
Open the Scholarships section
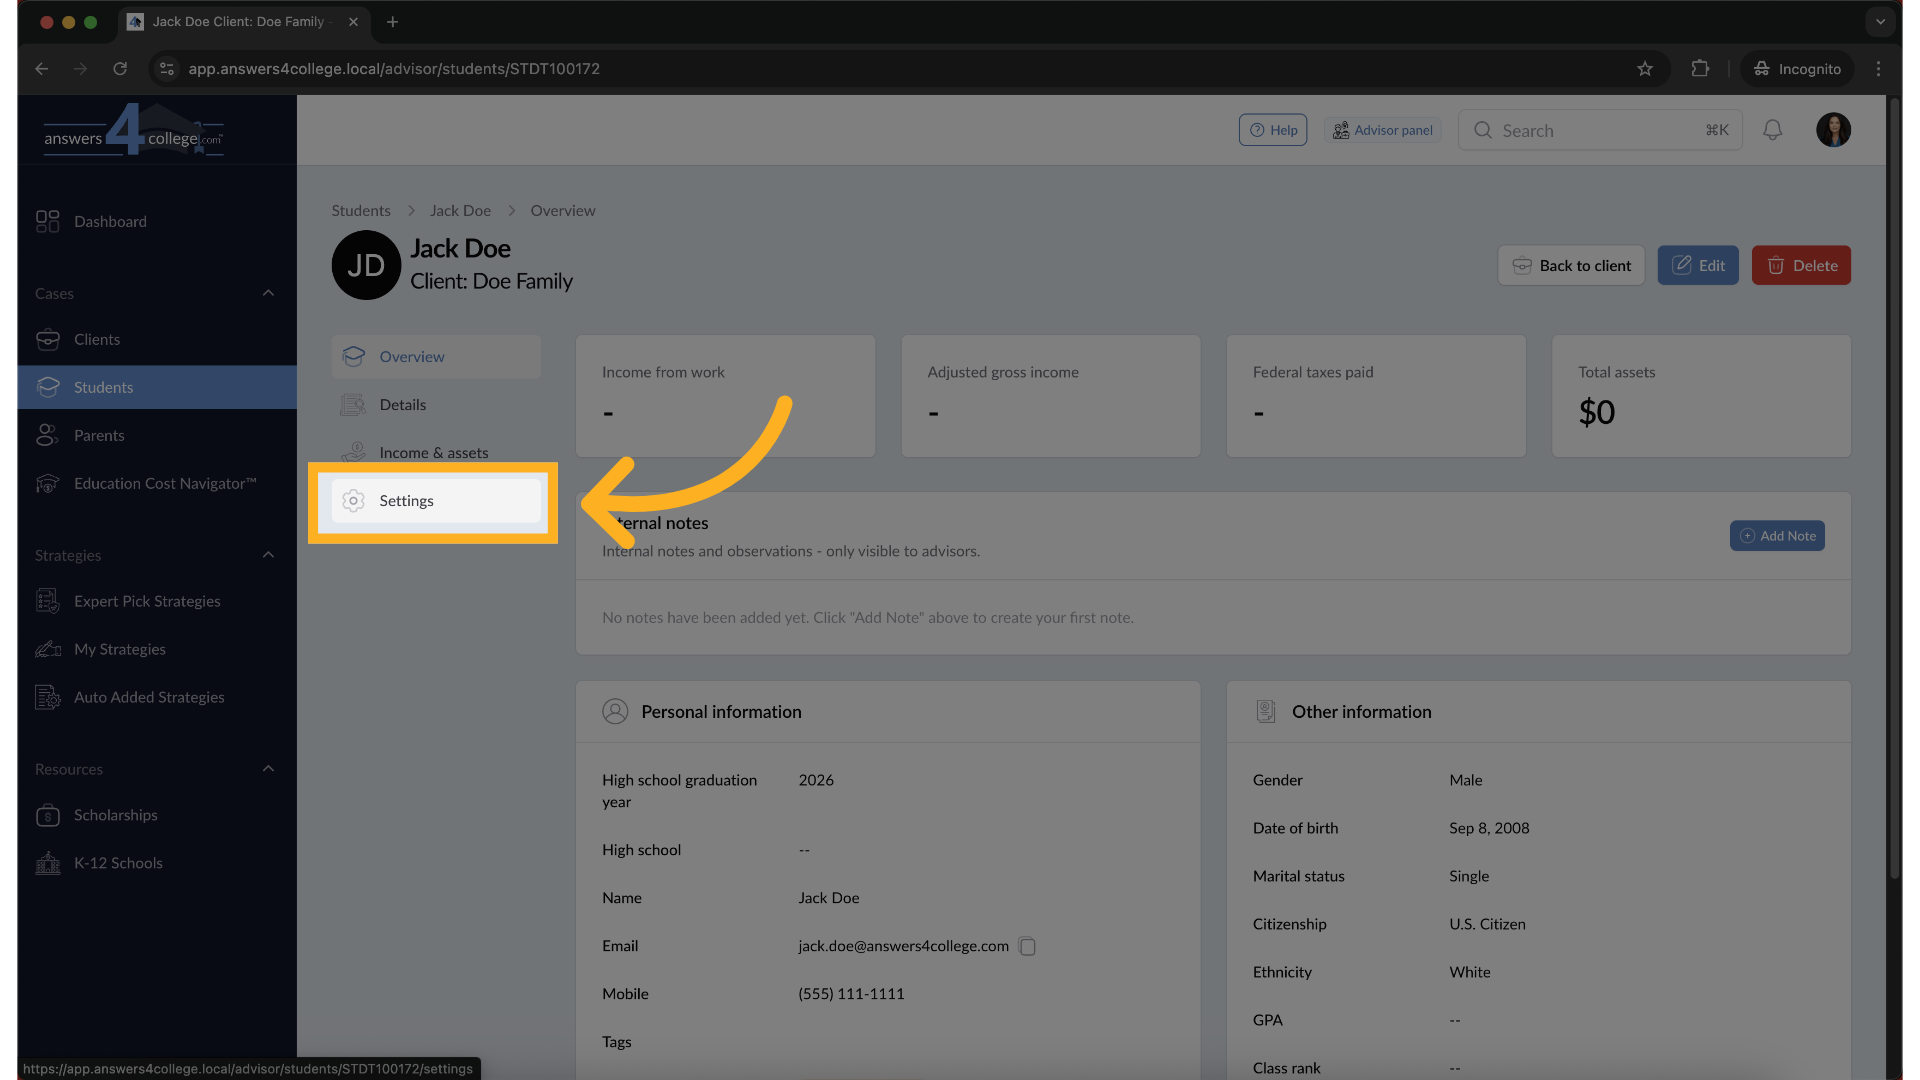tap(115, 815)
